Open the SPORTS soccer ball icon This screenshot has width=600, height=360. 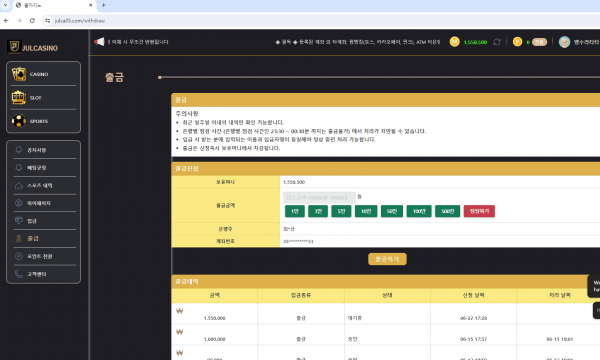[x=19, y=121]
